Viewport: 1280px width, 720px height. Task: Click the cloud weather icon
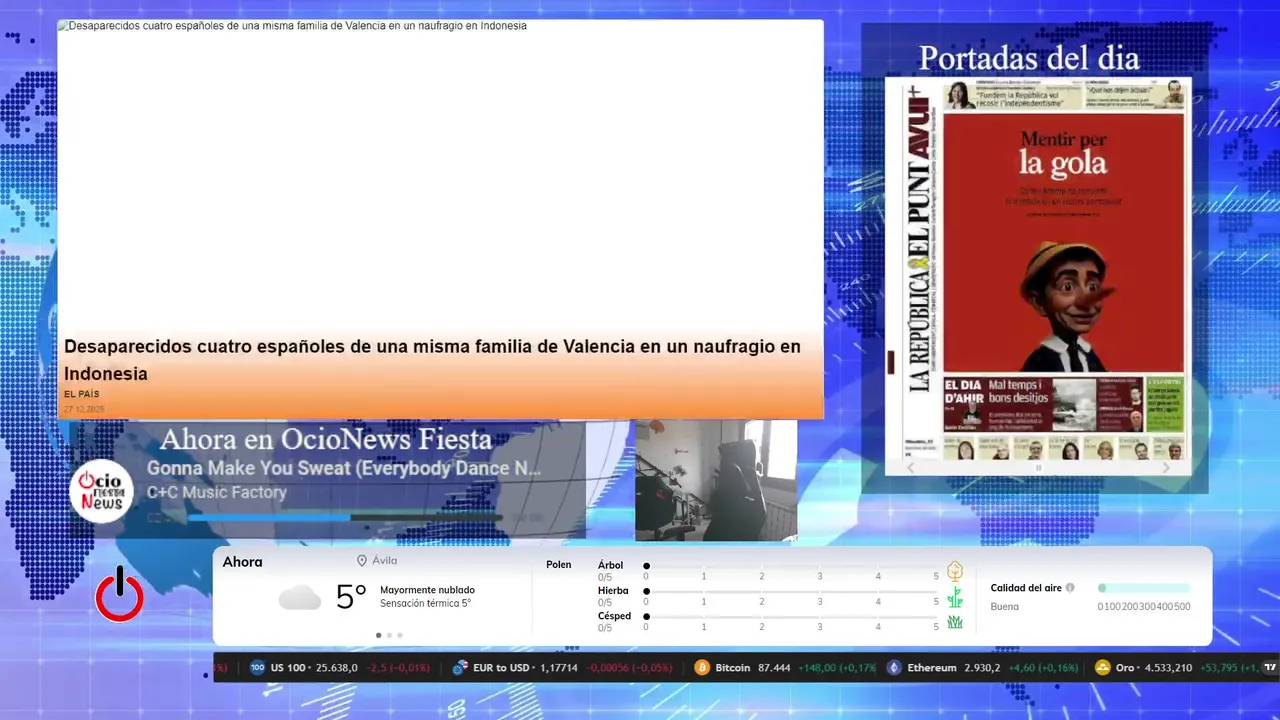300,598
